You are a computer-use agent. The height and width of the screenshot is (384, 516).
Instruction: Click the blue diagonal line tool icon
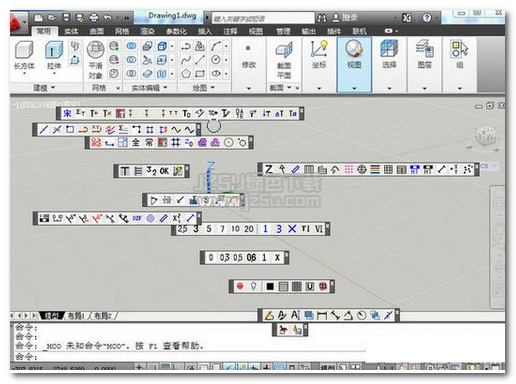[x=43, y=129]
